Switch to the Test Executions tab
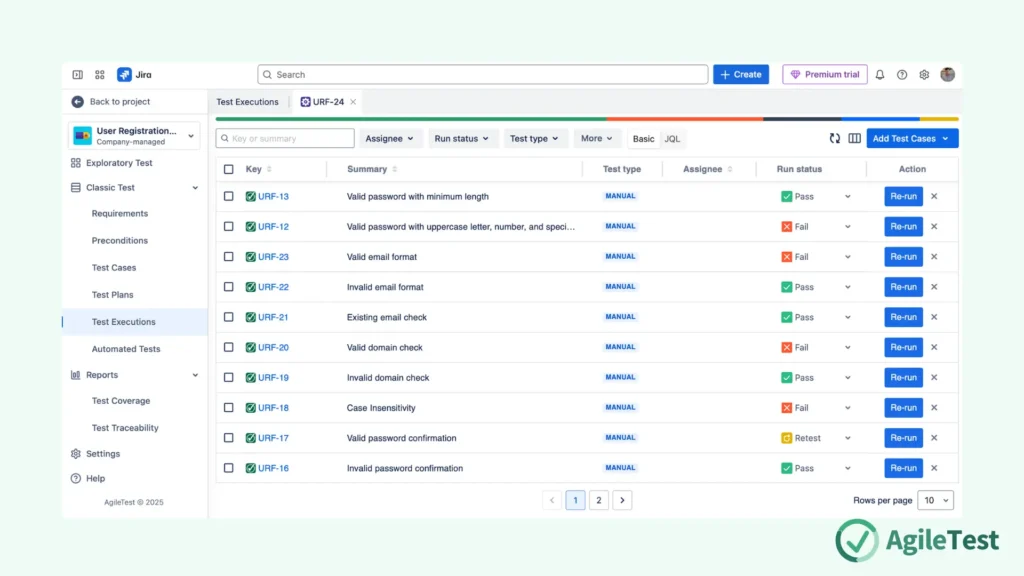 coord(247,102)
